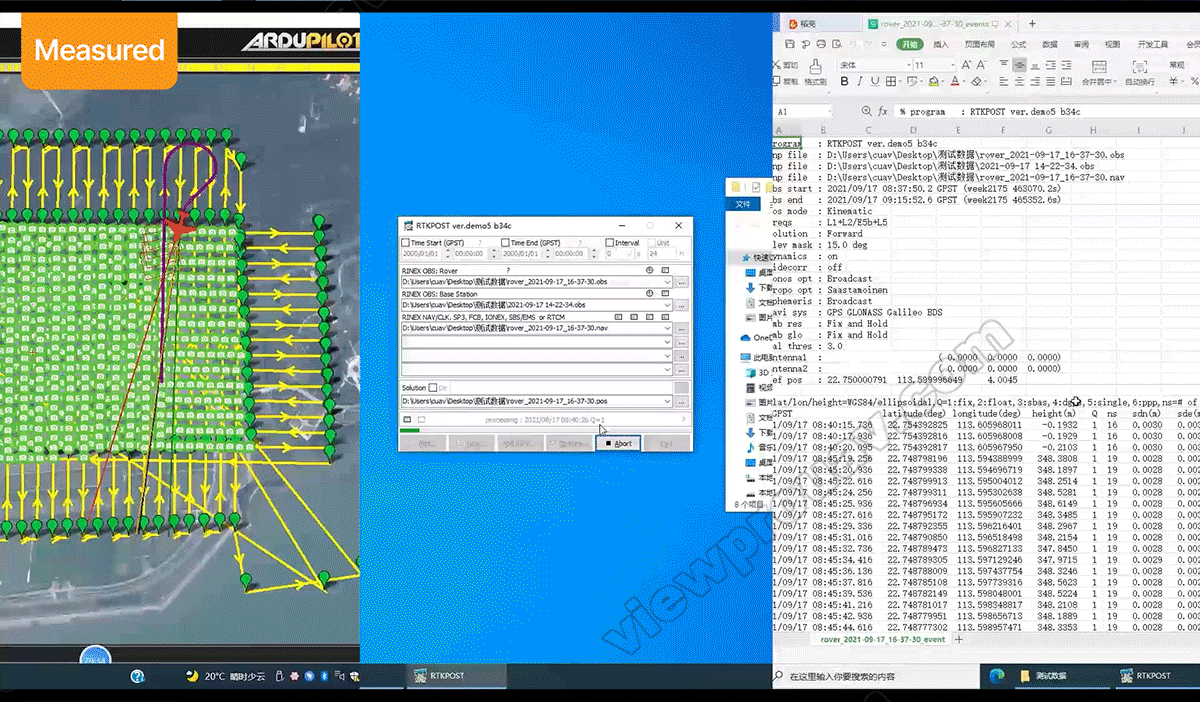Switch to the 公式 (Formulas) ribbon tab
Image resolution: width=1200 pixels, height=702 pixels.
pyautogui.click(x=1018, y=44)
